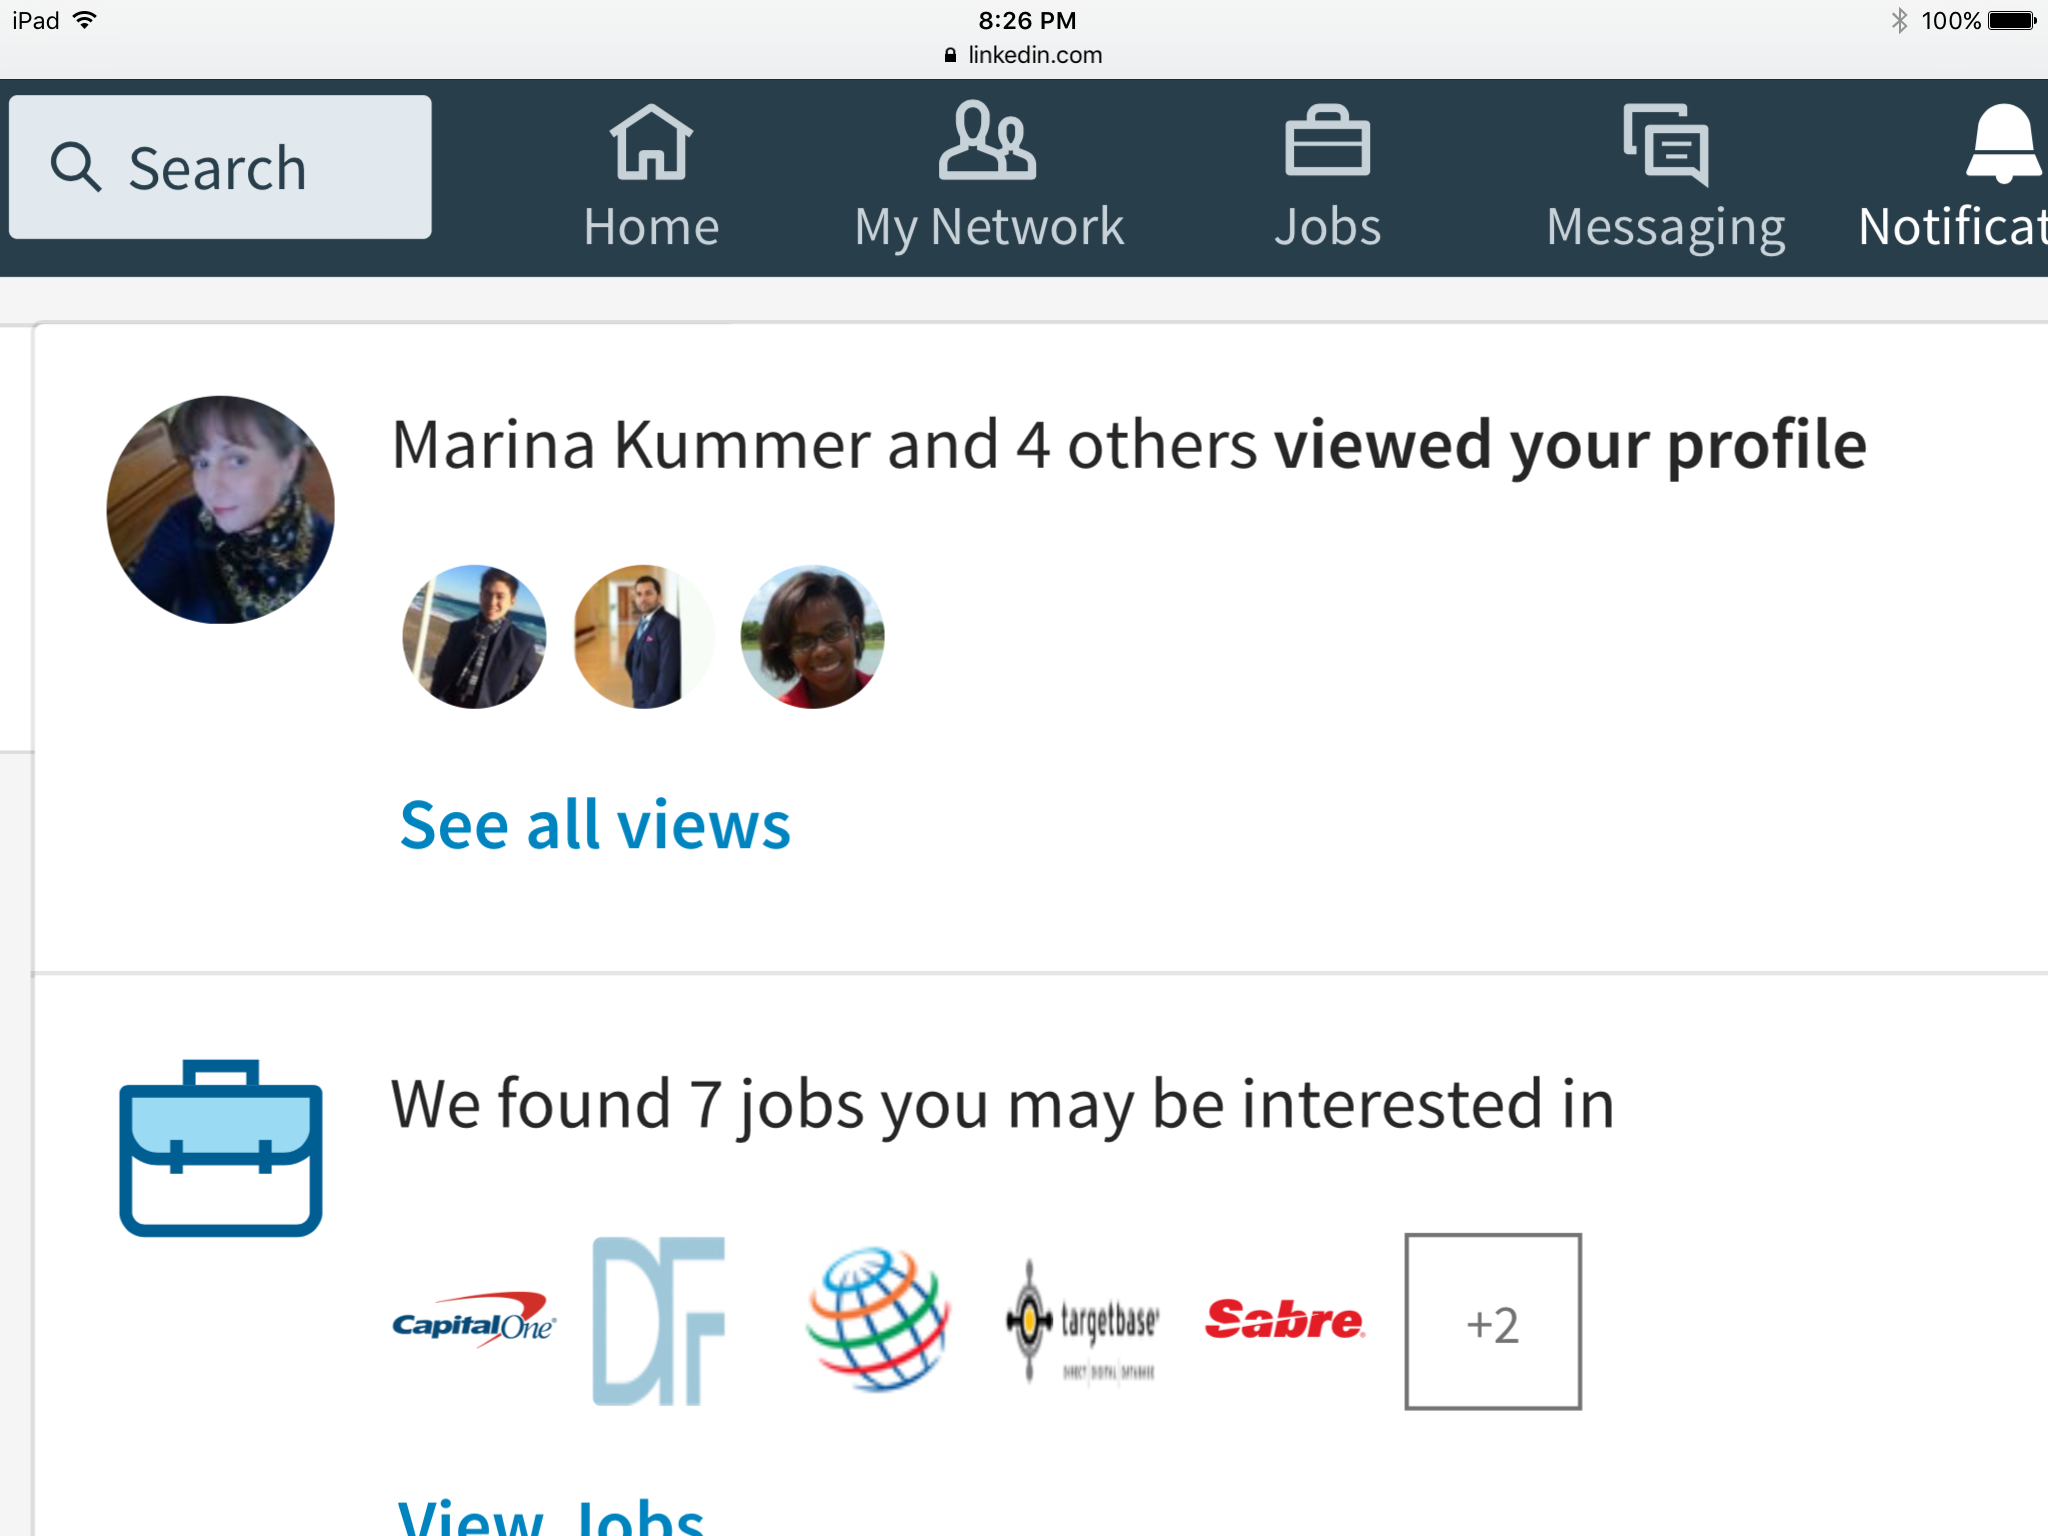Click the Capital One logo
This screenshot has height=1536, width=2048.
pyautogui.click(x=474, y=1321)
